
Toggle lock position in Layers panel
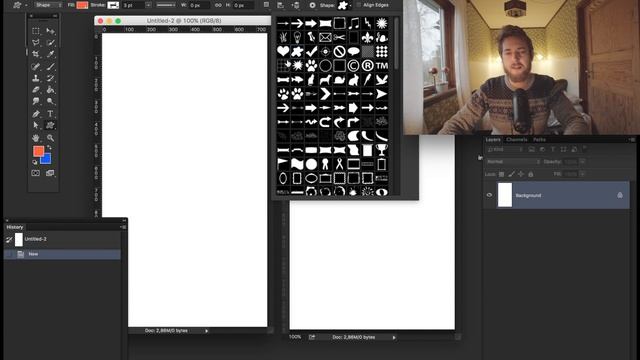[x=521, y=174]
